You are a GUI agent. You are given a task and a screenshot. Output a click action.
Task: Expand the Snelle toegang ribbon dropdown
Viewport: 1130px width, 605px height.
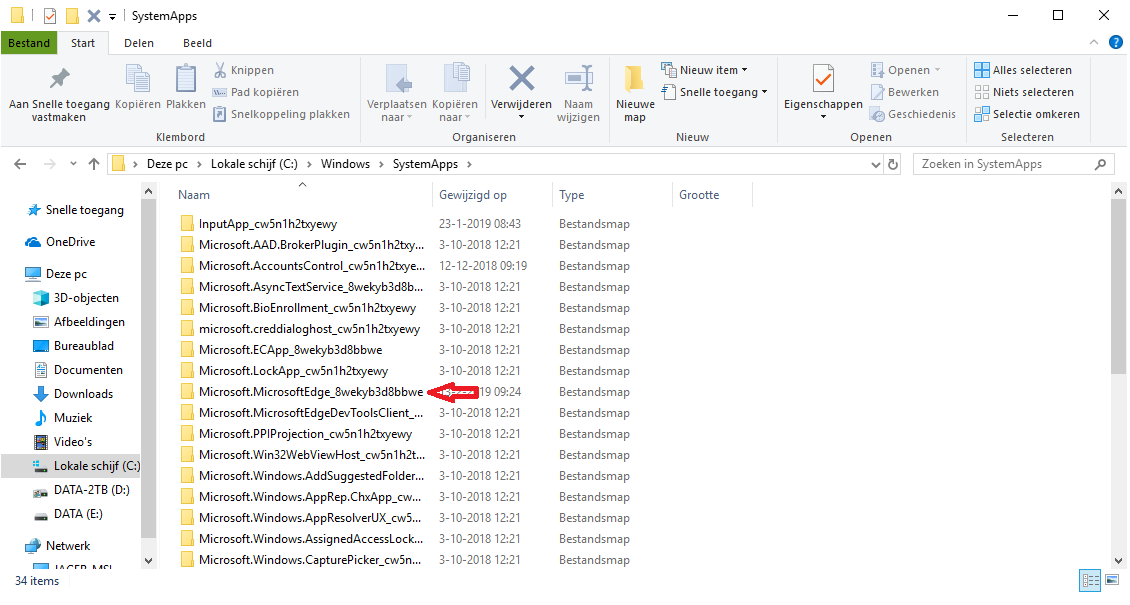pos(765,92)
